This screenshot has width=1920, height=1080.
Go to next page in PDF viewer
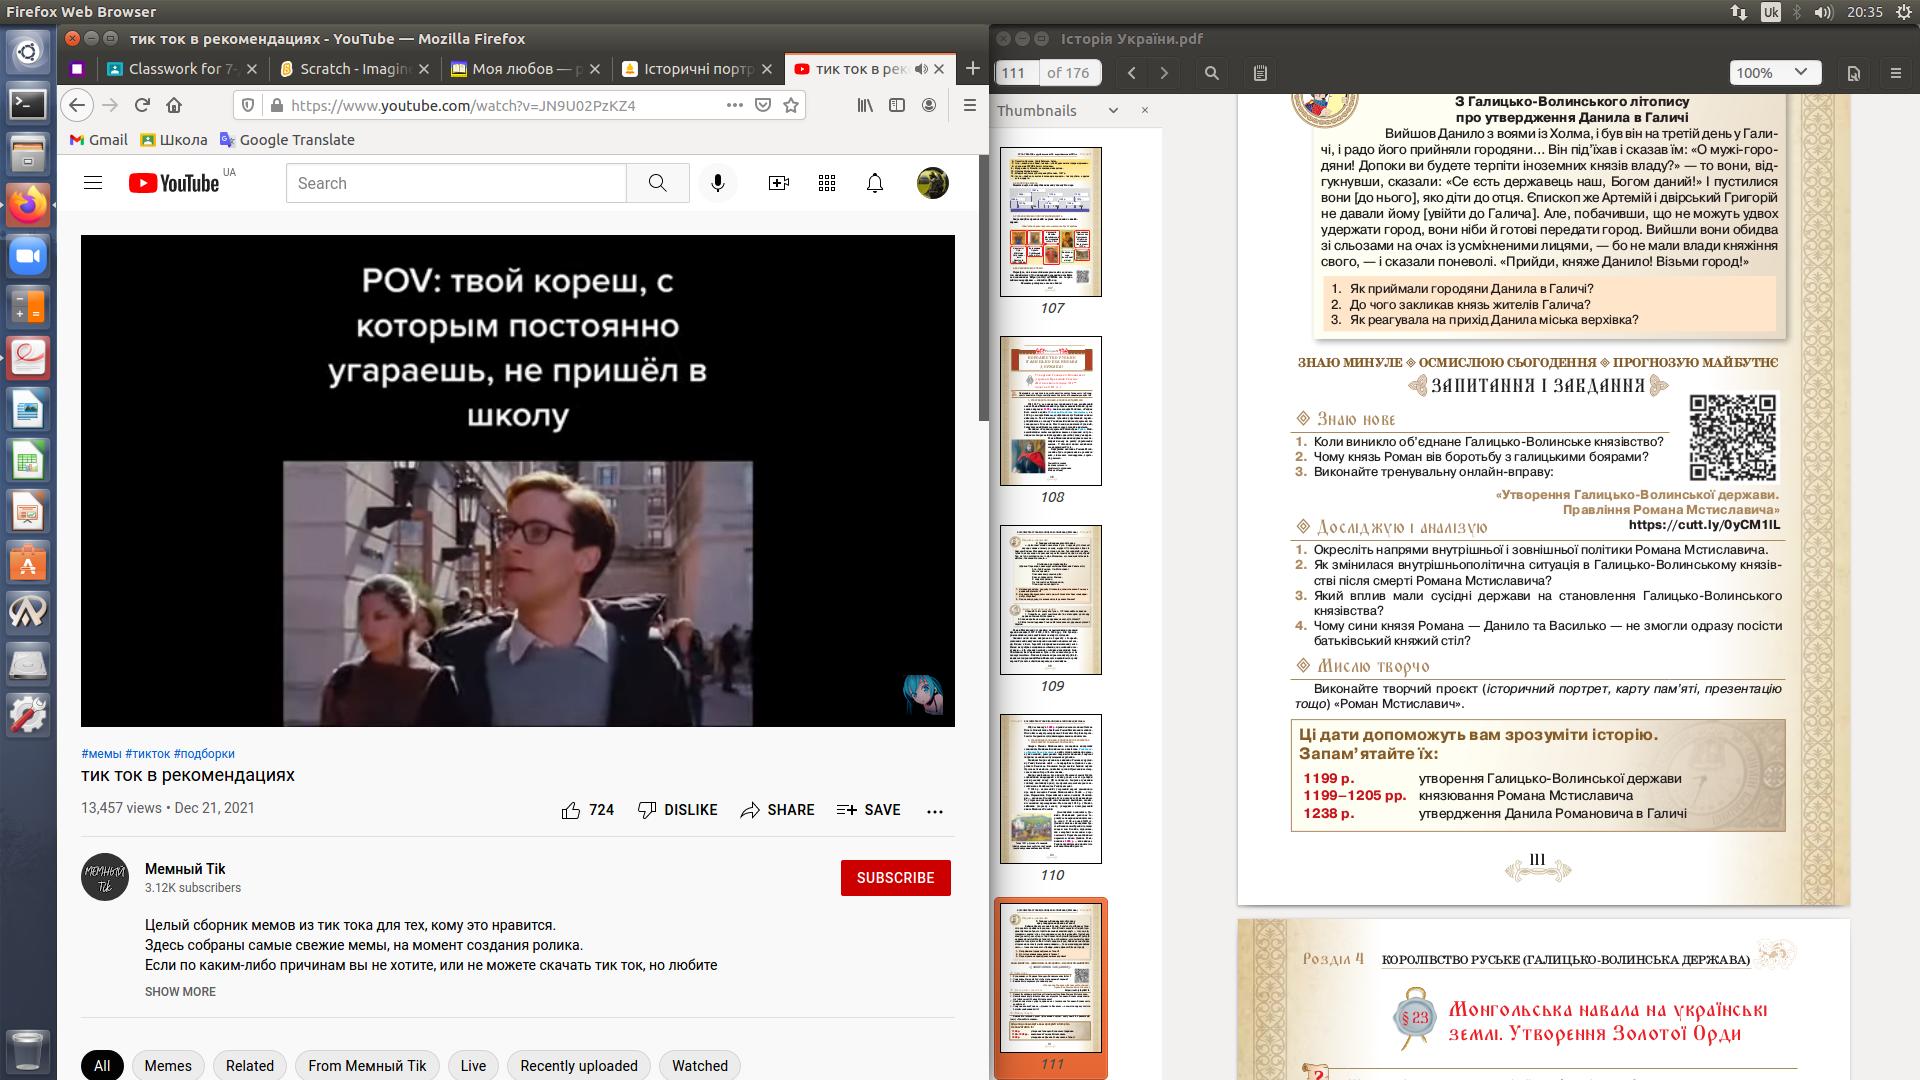(1164, 73)
